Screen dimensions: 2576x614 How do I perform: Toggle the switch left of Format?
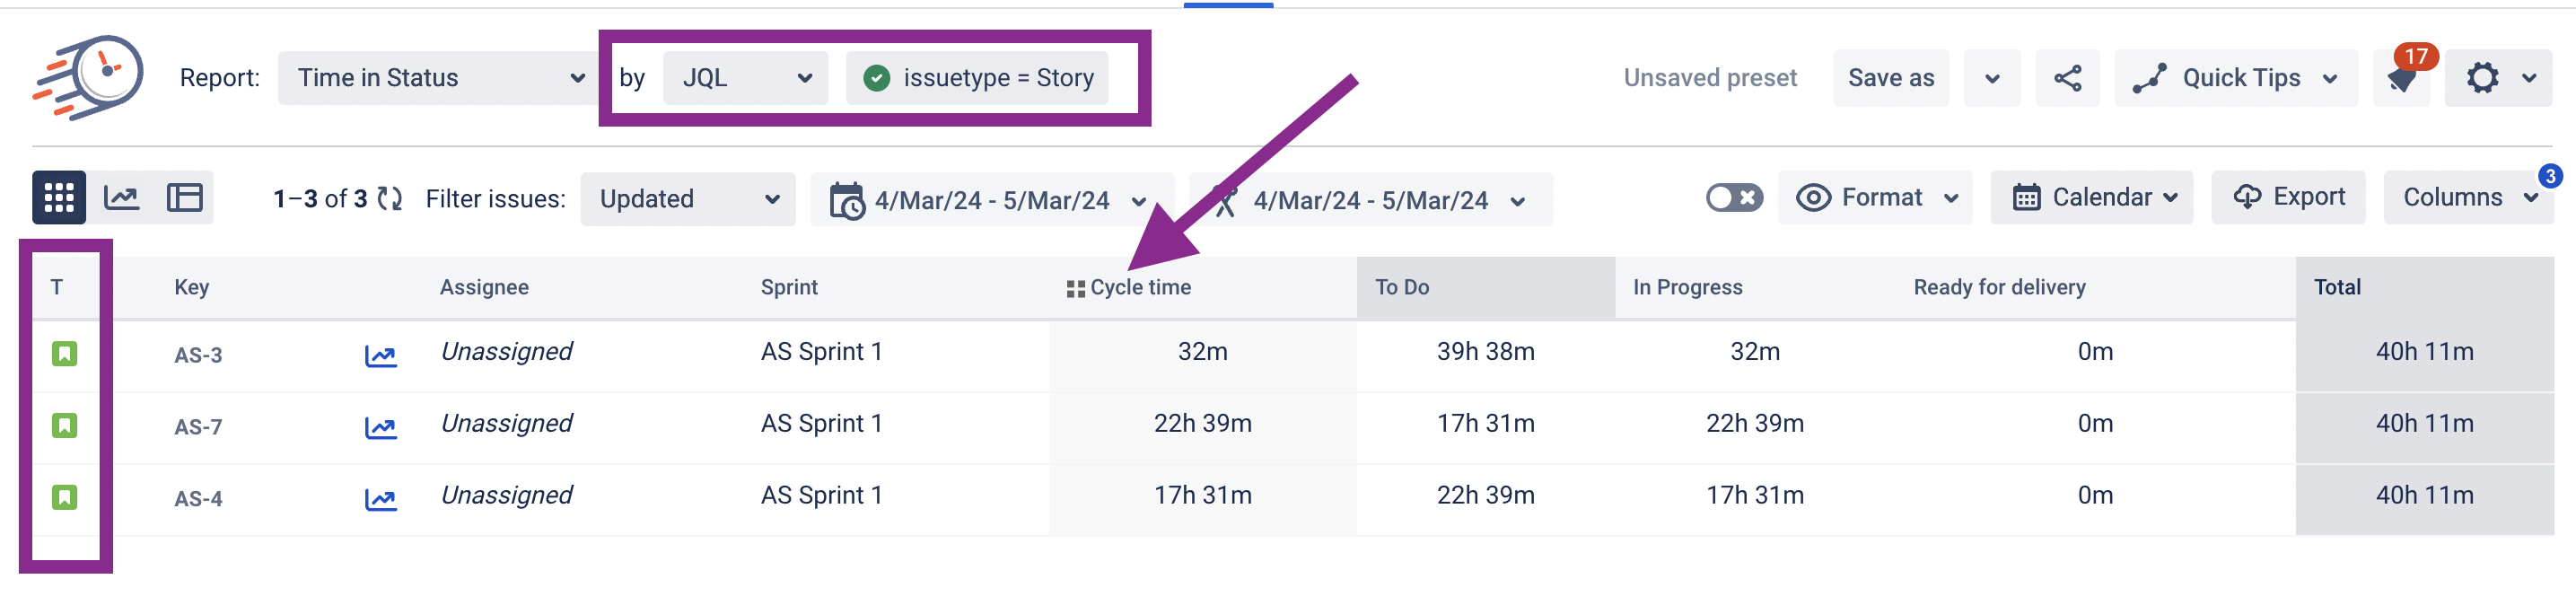click(x=1733, y=197)
